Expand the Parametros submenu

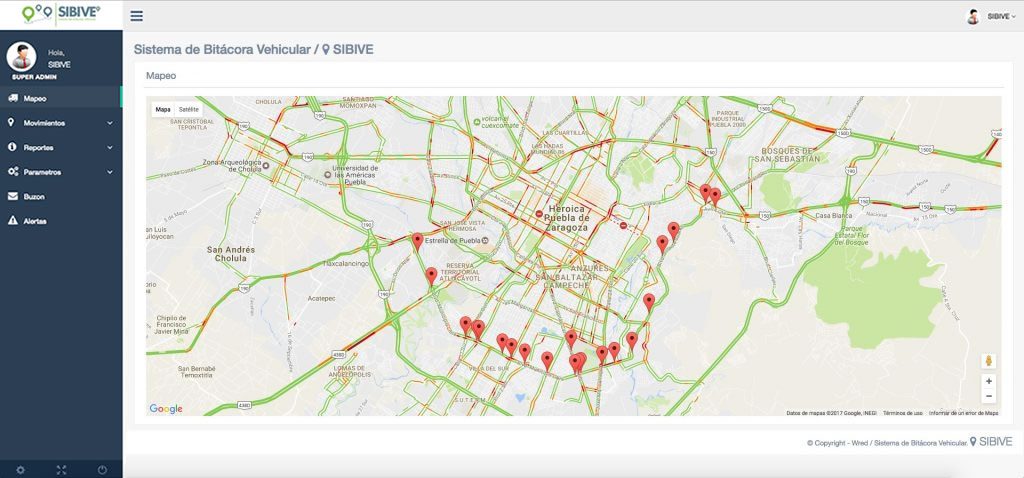pos(60,172)
